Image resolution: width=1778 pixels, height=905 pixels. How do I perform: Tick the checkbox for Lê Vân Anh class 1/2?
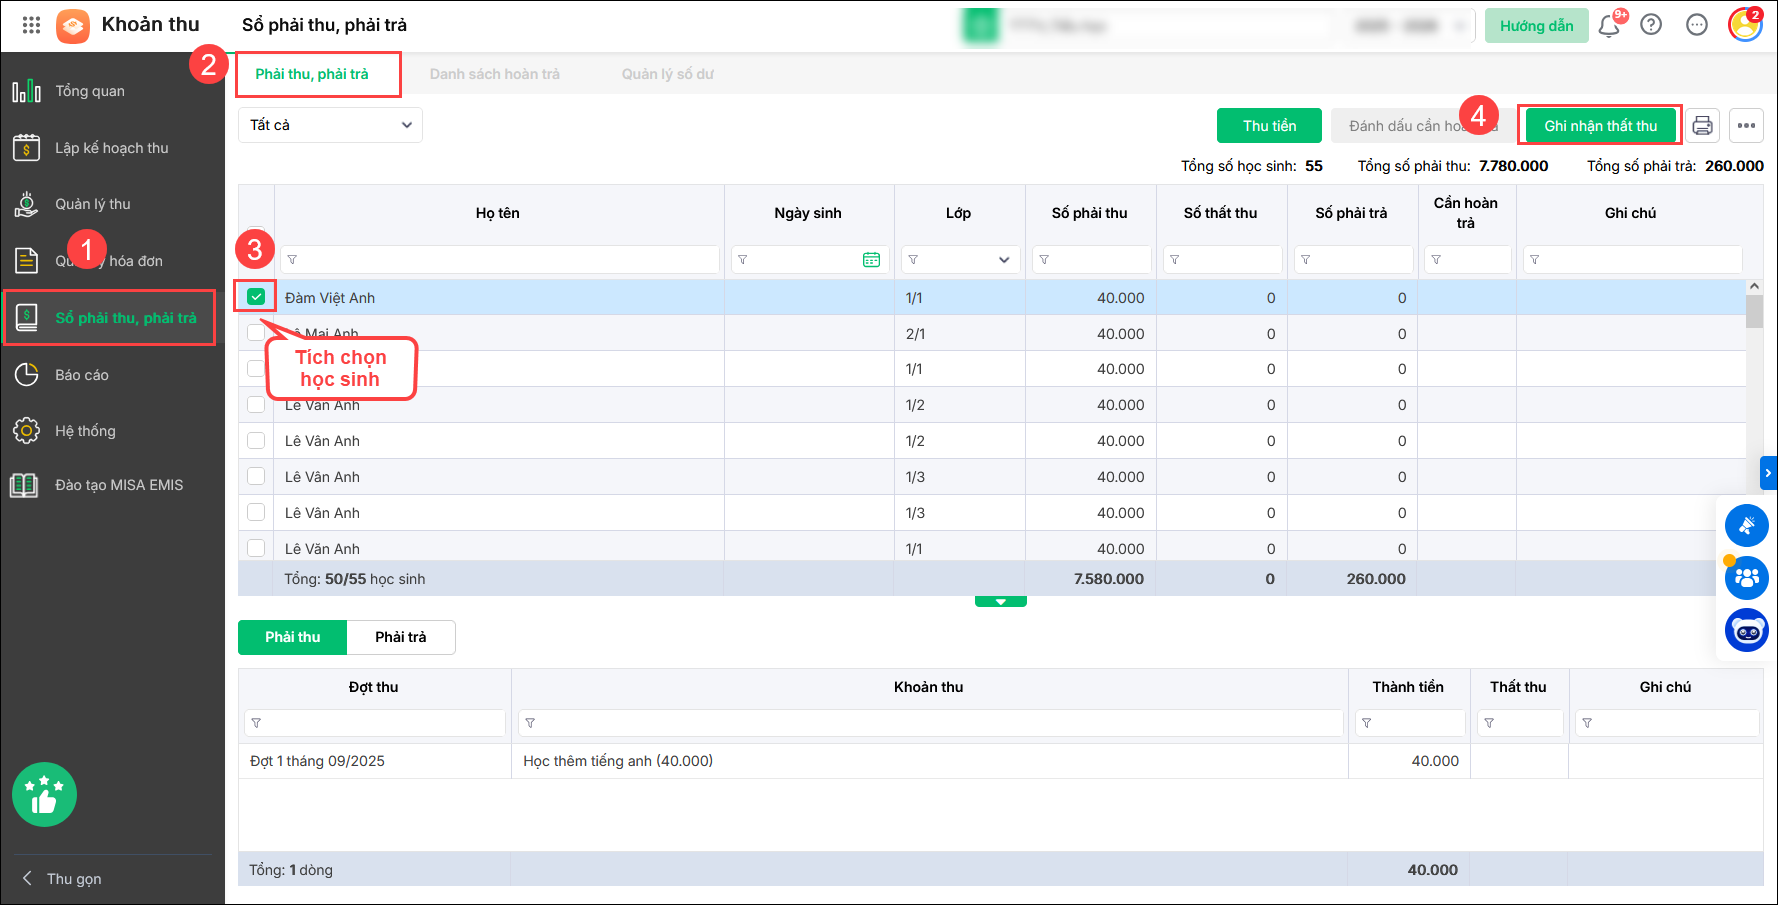coord(256,441)
